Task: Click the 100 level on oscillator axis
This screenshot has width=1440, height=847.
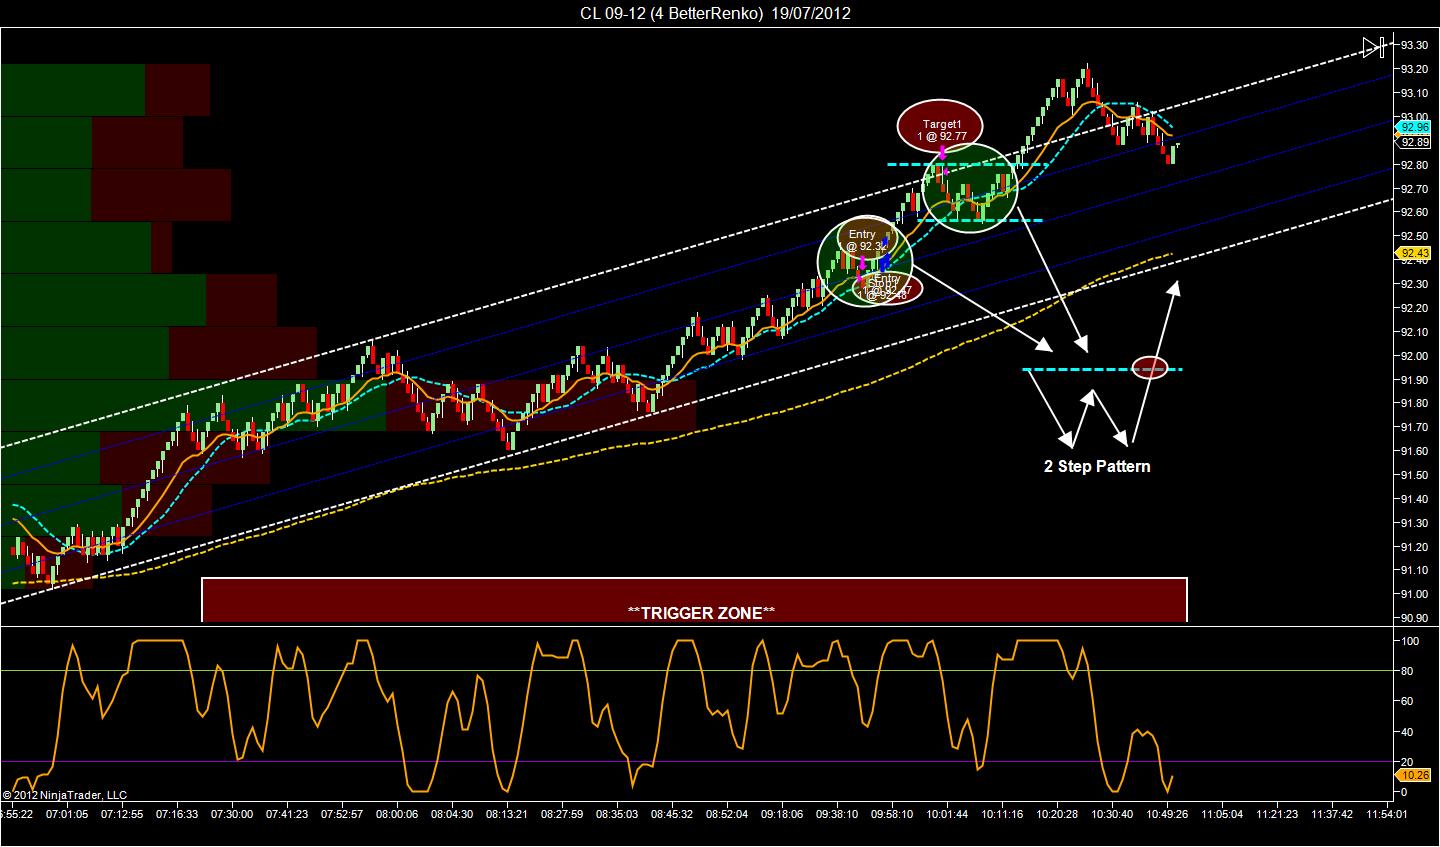Action: pyautogui.click(x=1410, y=641)
